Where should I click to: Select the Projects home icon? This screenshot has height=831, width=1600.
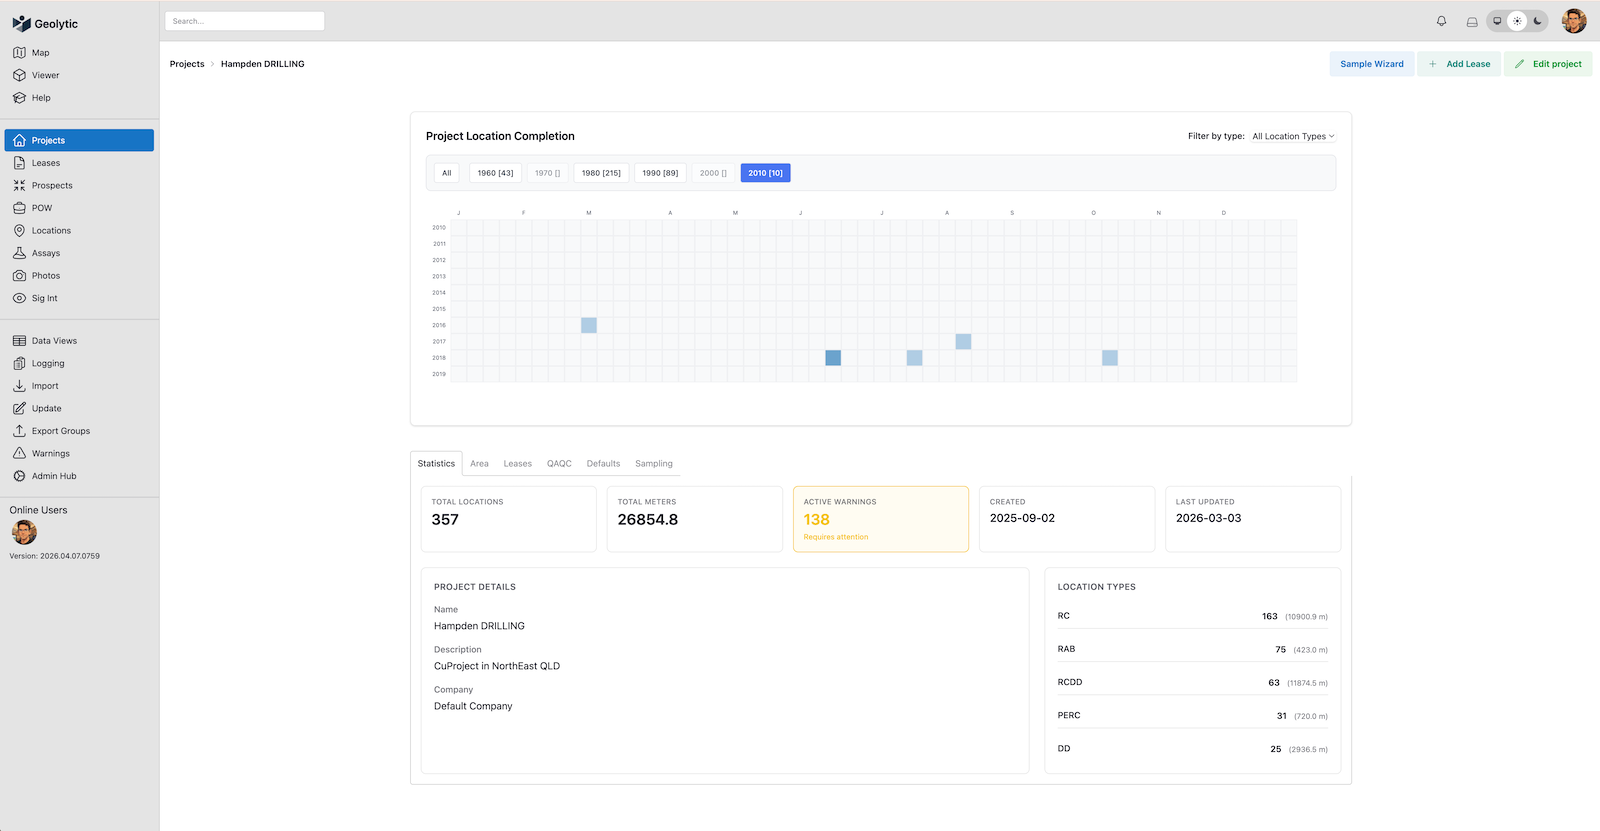point(19,140)
